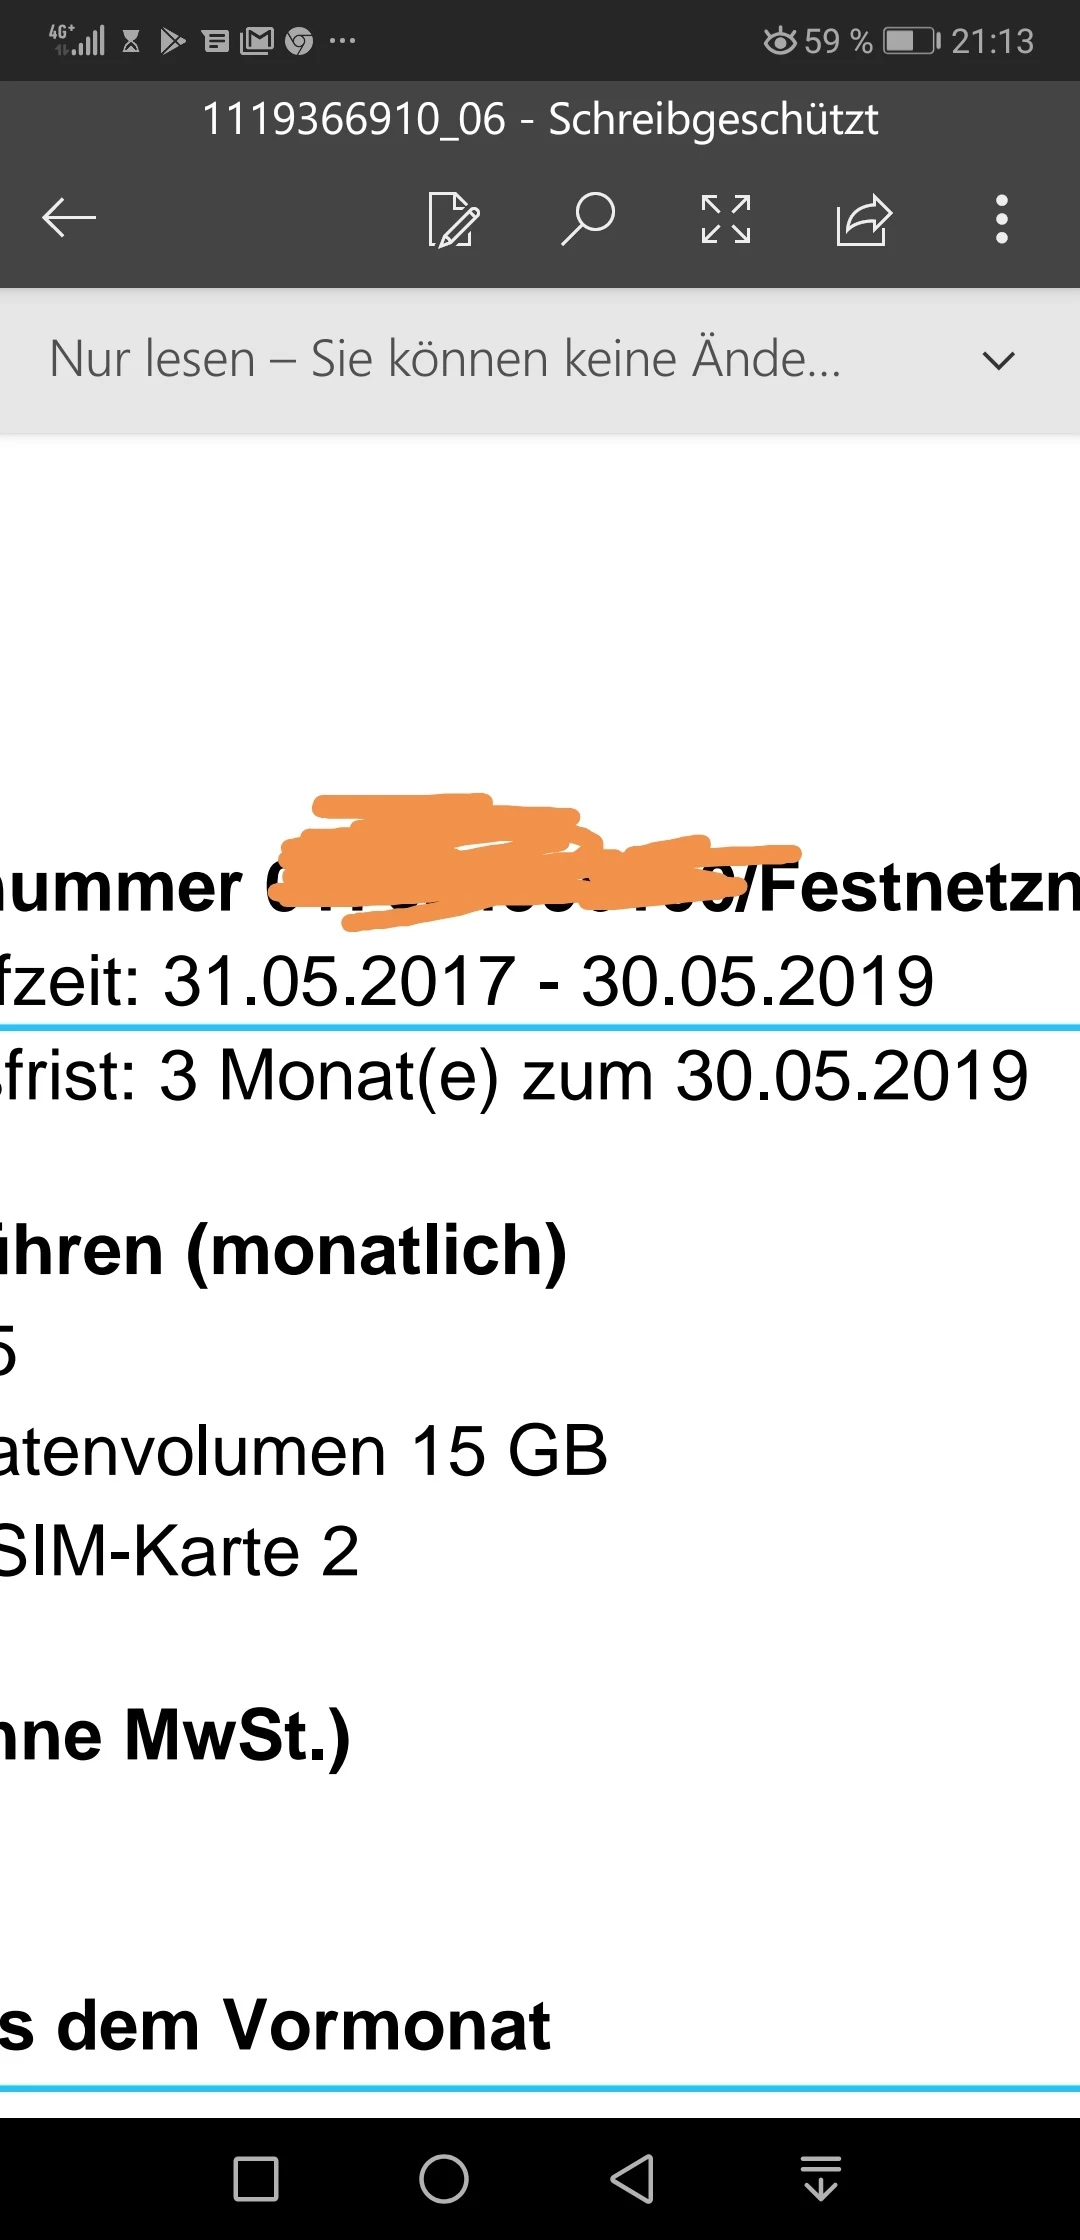Image resolution: width=1080 pixels, height=2240 pixels.
Task: Hide navigation bar with down arrow
Action: [821, 2178]
